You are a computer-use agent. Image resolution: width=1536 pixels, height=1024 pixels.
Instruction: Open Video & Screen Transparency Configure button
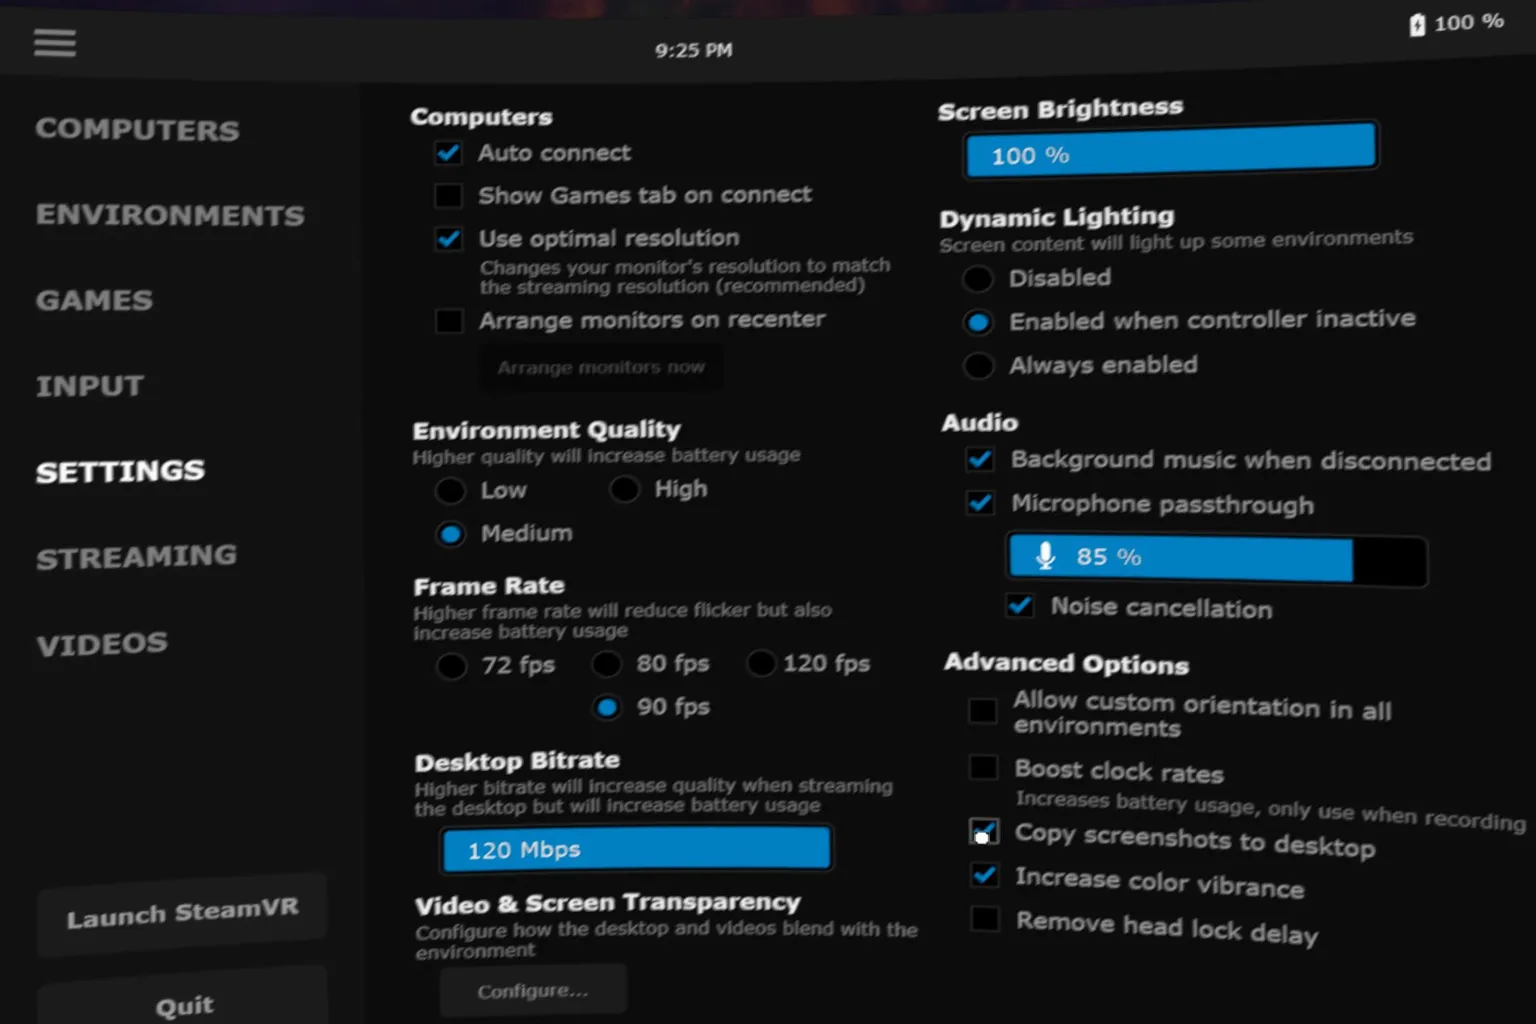click(533, 991)
